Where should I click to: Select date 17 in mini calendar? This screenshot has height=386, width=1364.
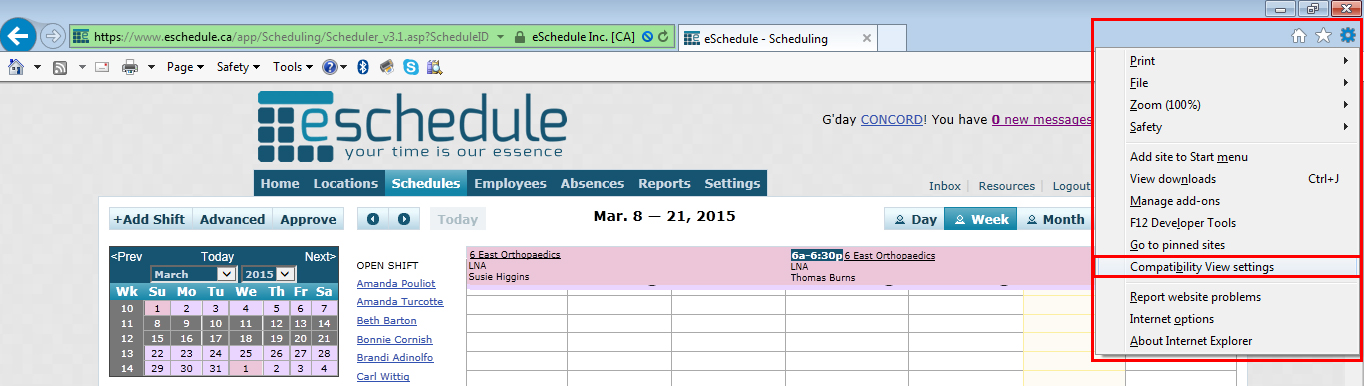pos(215,338)
